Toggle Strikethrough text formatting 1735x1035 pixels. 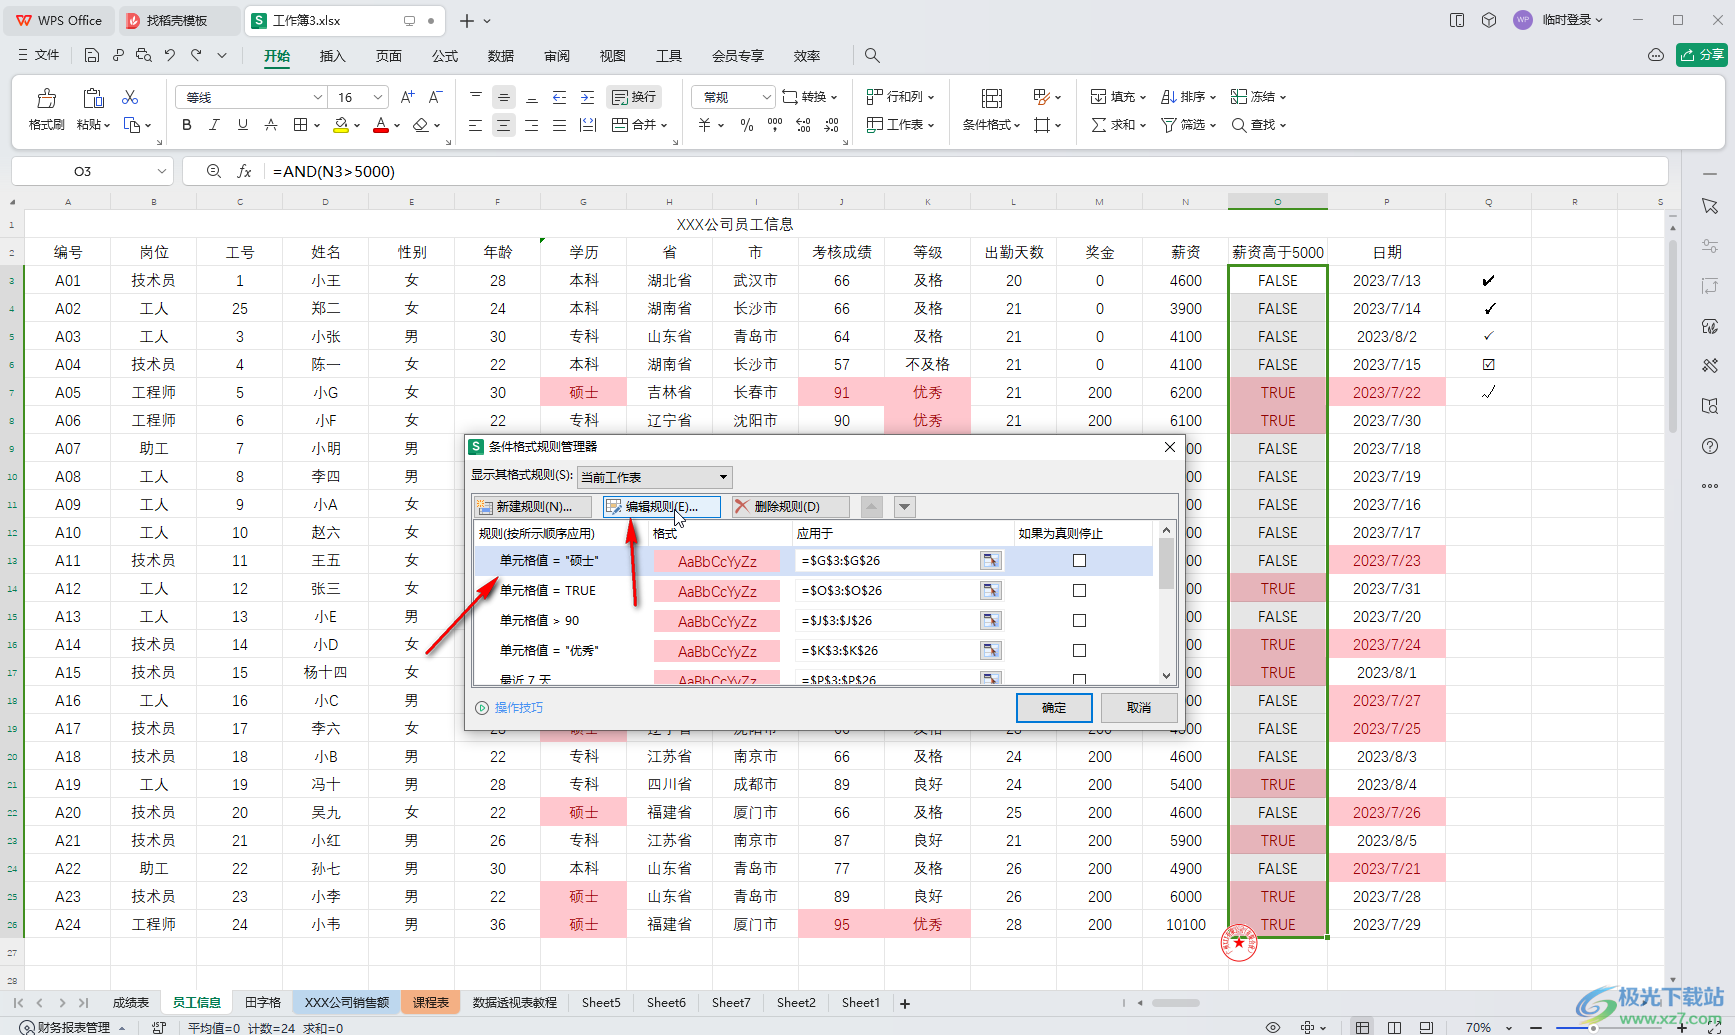(x=270, y=125)
